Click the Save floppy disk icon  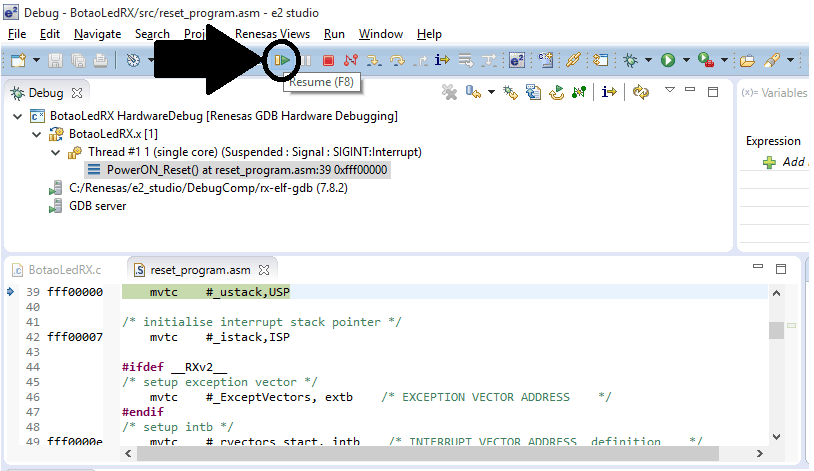56,61
